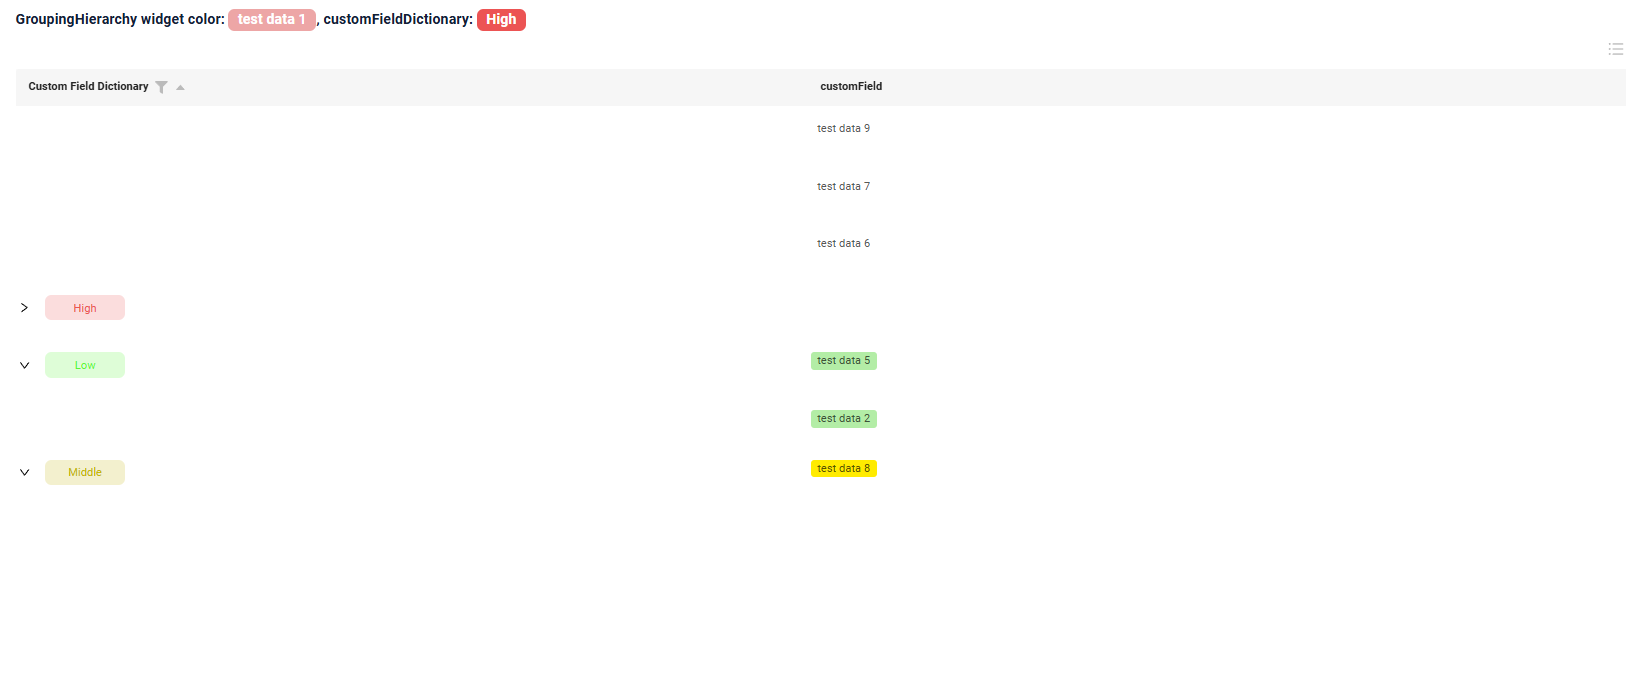Select the 'test data 7' cell

(x=843, y=187)
